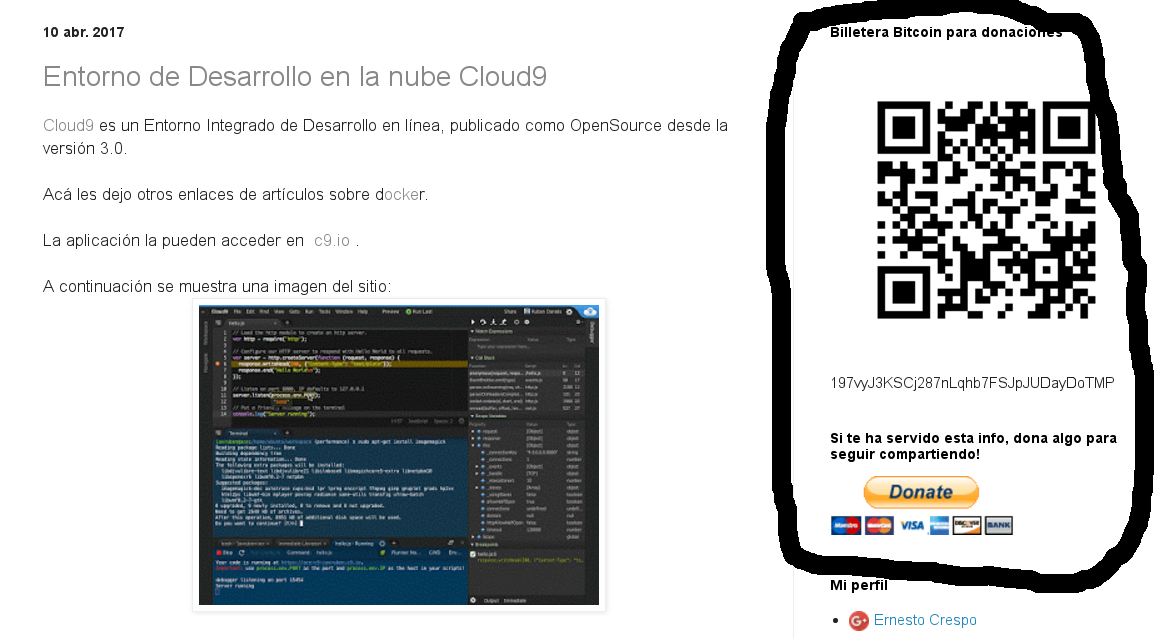Click the MasterCard payment icon

coord(879,525)
